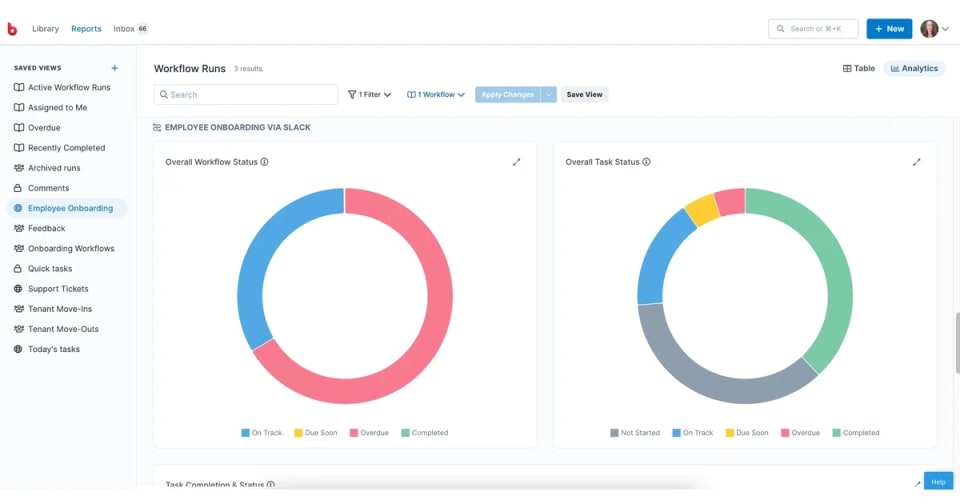
Task: Show info for Overall Task Status
Action: (647, 162)
